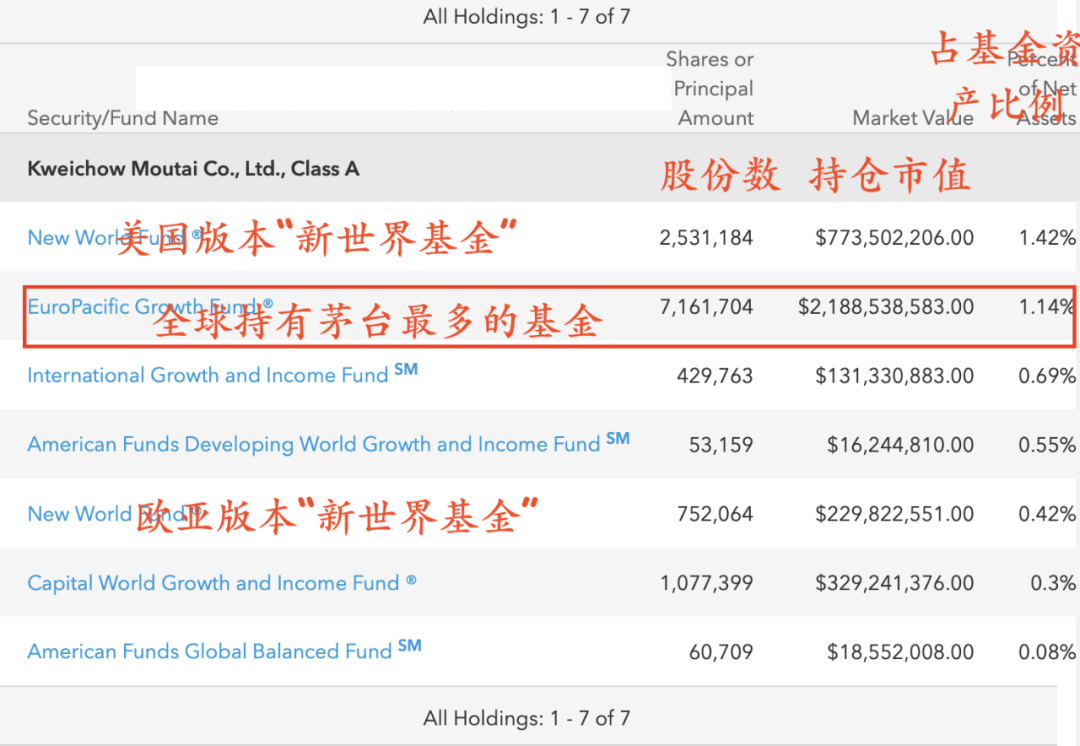Click the Shares or Principal Amount header
The image size is (1080, 746).
710,88
